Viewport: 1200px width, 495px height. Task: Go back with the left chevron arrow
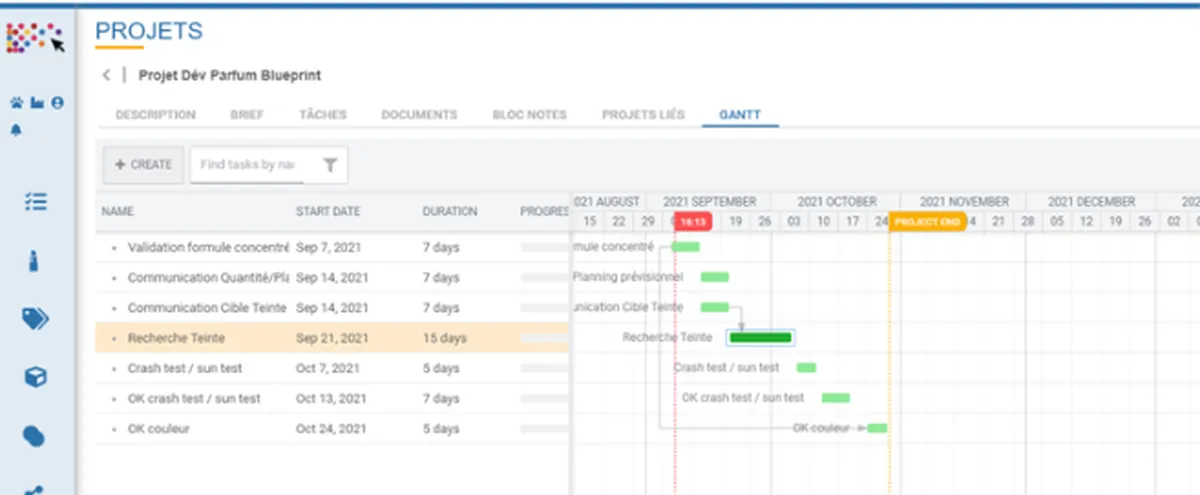tap(107, 75)
